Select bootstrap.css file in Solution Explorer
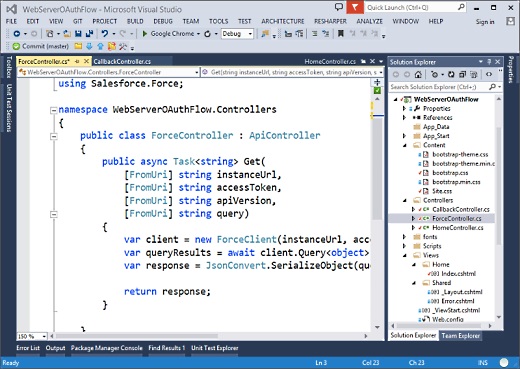520x369 pixels. point(450,173)
